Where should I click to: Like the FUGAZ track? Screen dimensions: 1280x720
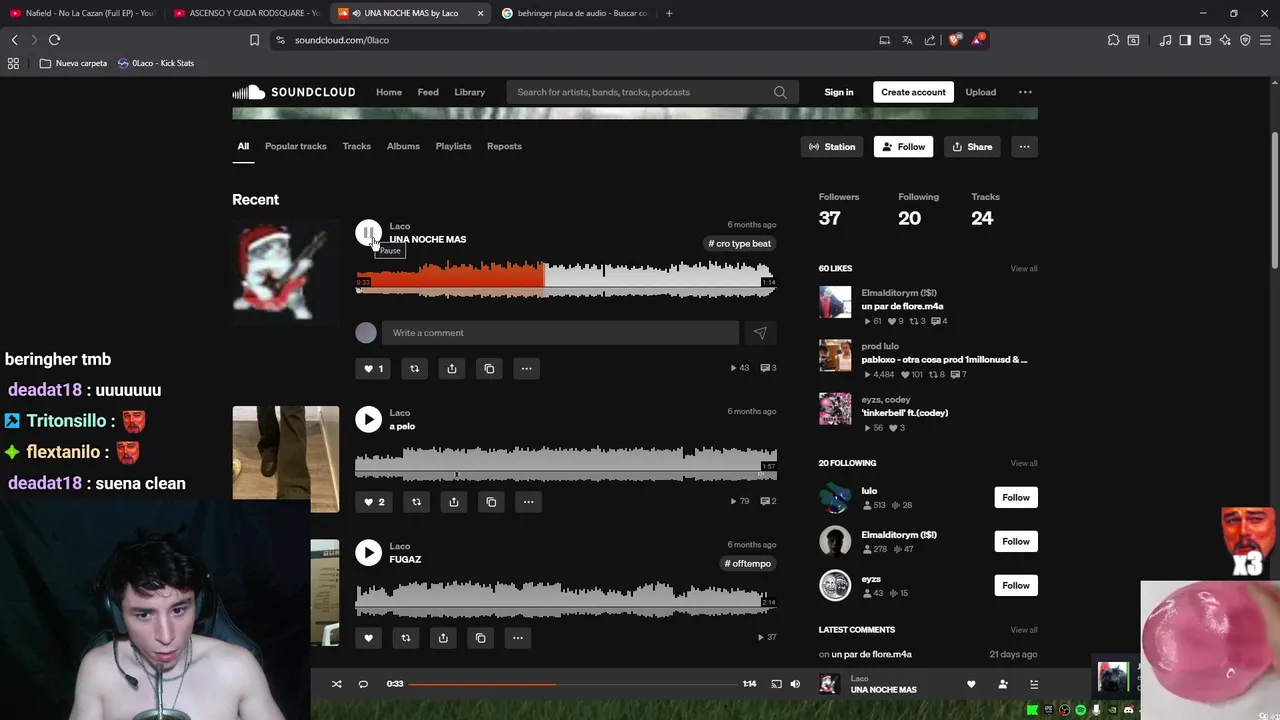(368, 638)
